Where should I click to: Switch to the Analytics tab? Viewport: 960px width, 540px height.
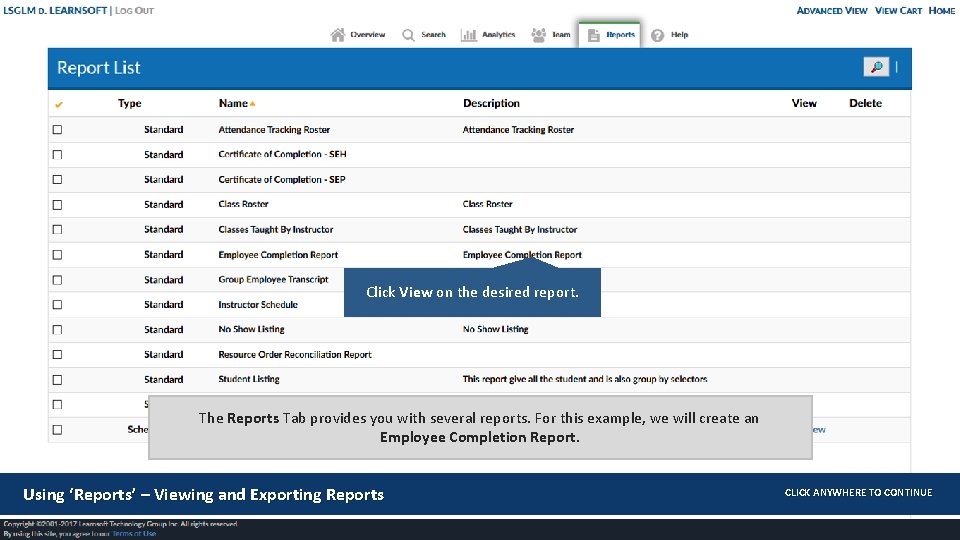498,35
